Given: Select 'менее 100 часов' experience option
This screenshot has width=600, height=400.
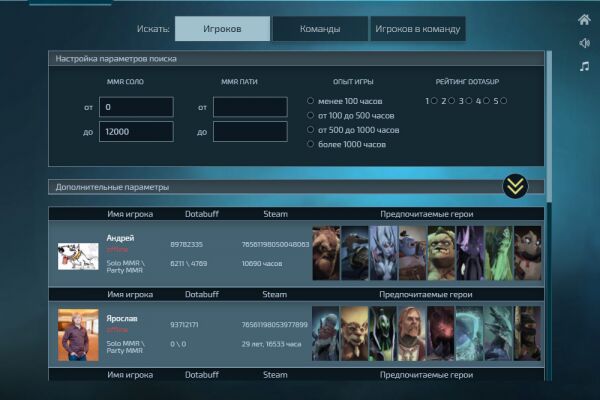Looking at the screenshot, I should click(310, 101).
